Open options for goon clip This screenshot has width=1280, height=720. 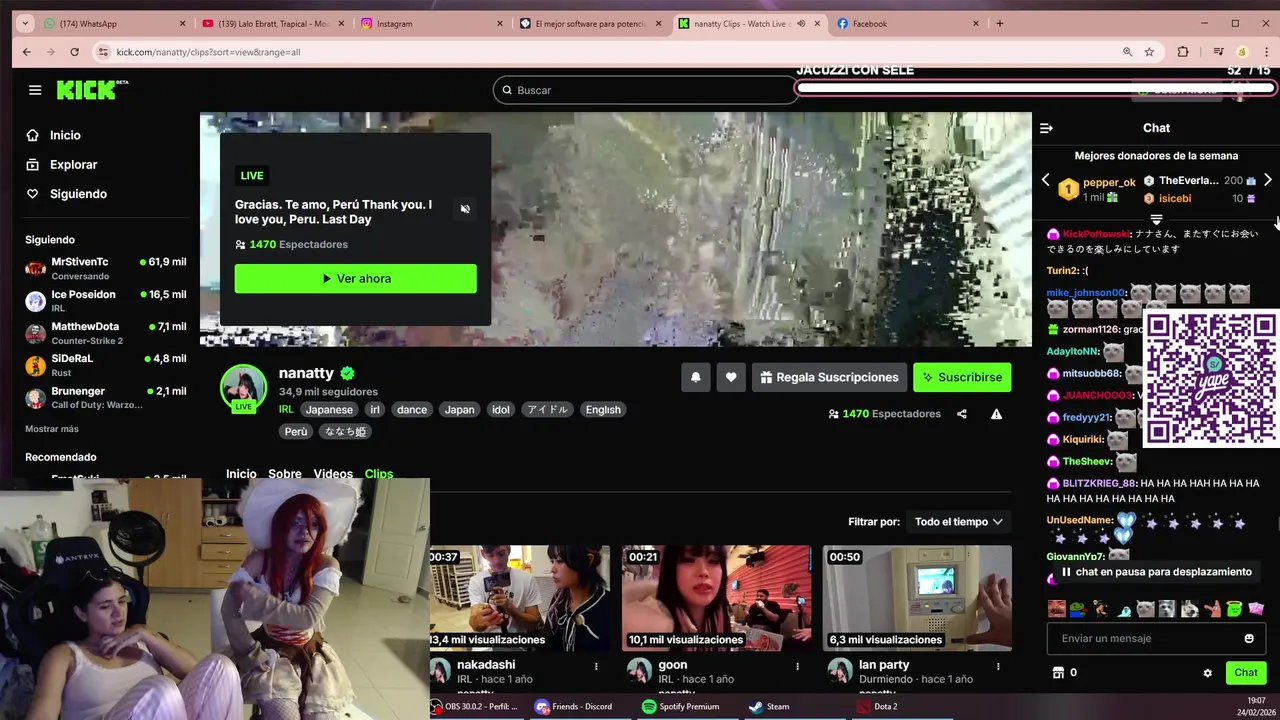tap(797, 666)
